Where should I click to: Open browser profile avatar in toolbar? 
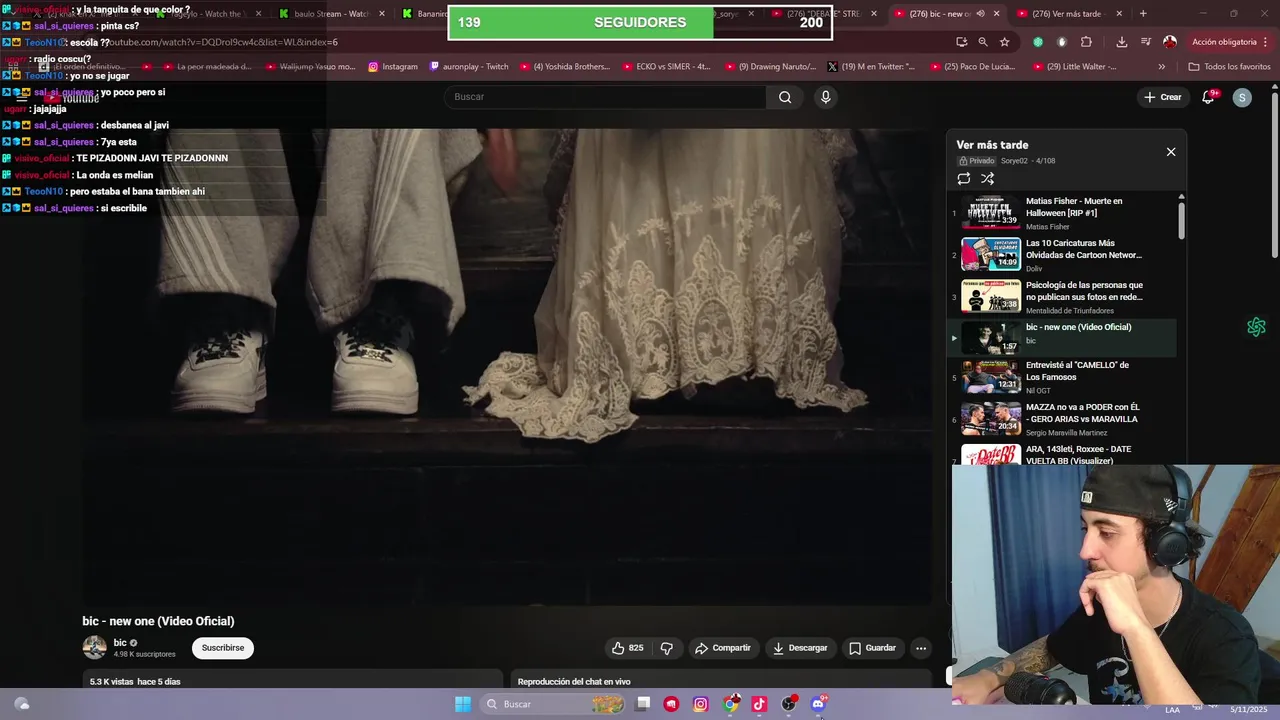1170,42
